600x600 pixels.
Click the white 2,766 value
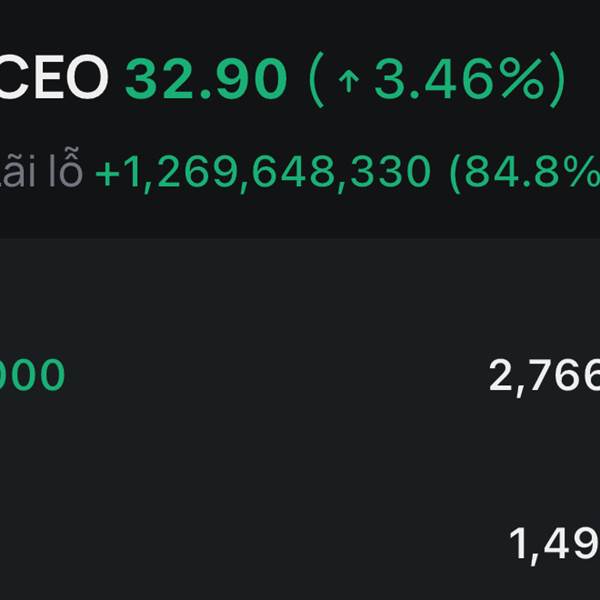point(545,377)
